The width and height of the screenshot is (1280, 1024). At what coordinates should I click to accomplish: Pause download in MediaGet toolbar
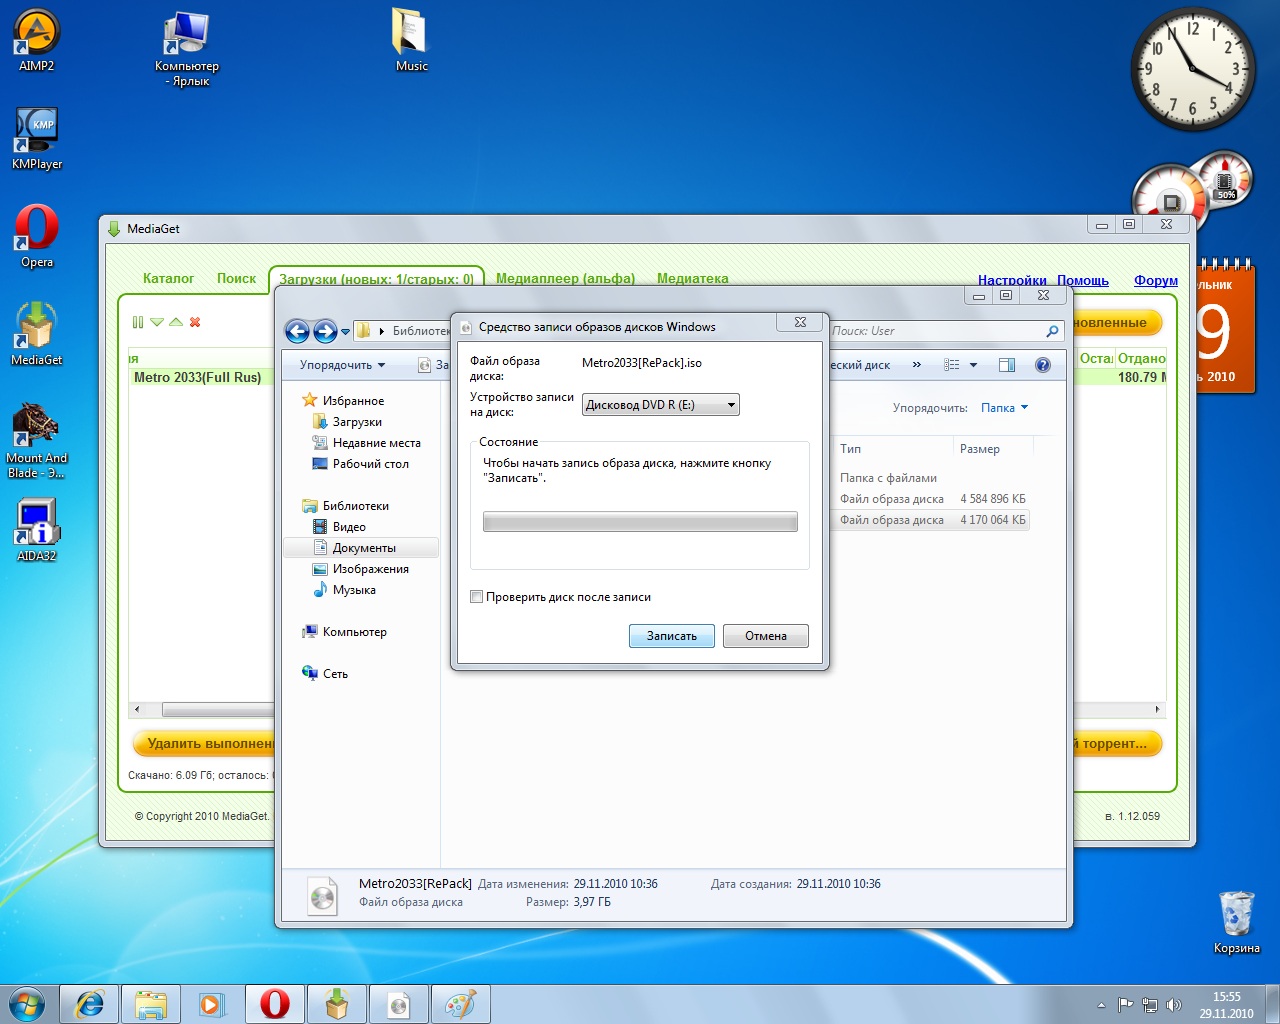click(x=138, y=322)
